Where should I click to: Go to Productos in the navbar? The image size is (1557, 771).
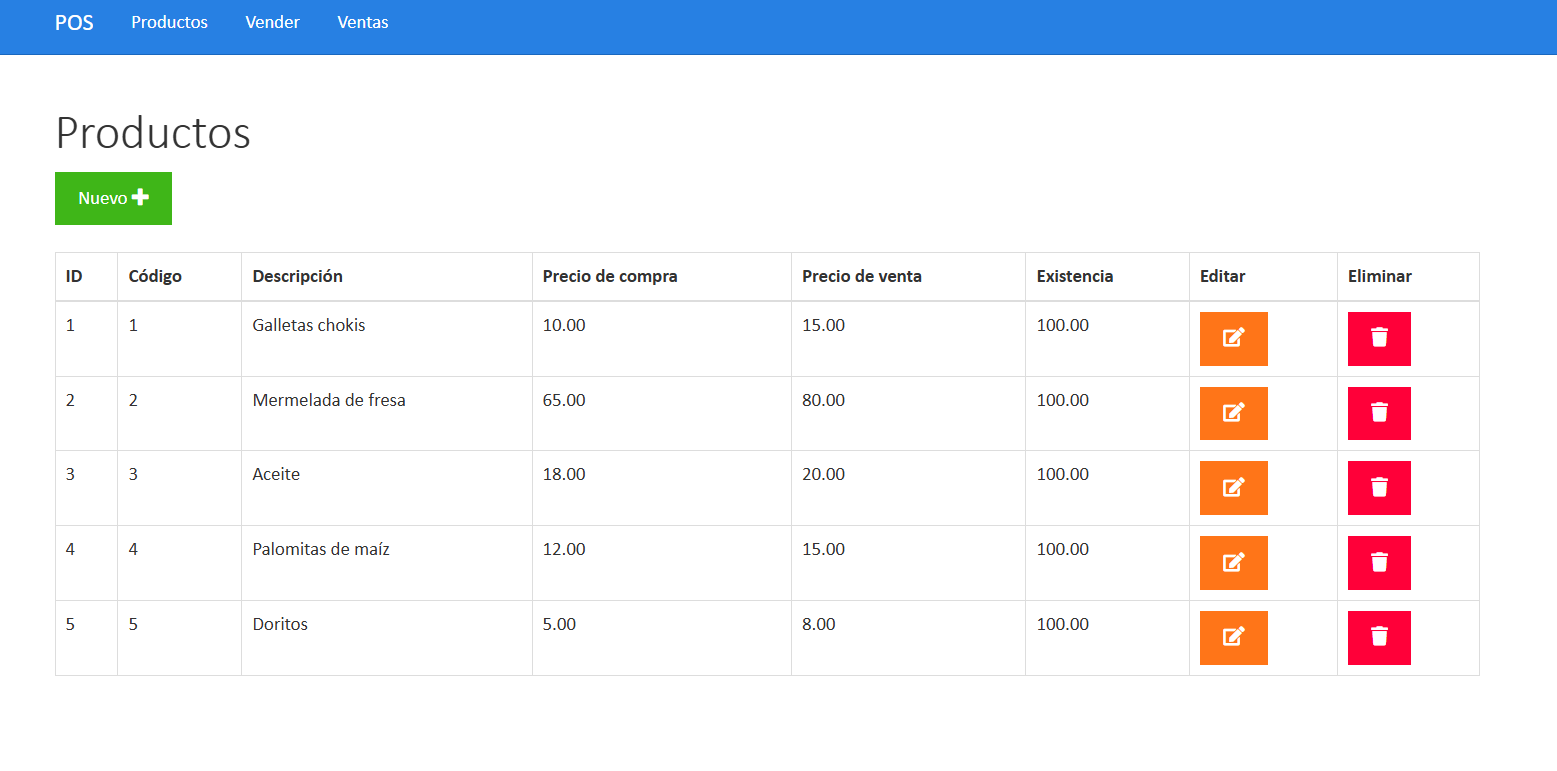(x=169, y=22)
